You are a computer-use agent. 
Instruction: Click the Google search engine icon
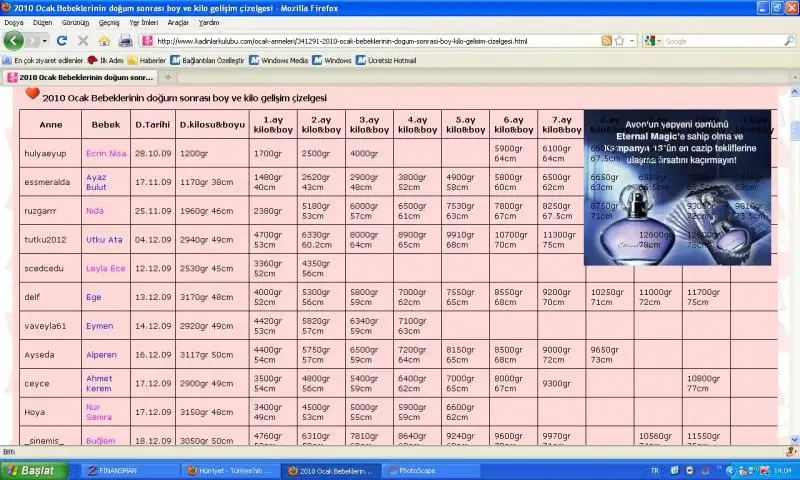tap(649, 41)
